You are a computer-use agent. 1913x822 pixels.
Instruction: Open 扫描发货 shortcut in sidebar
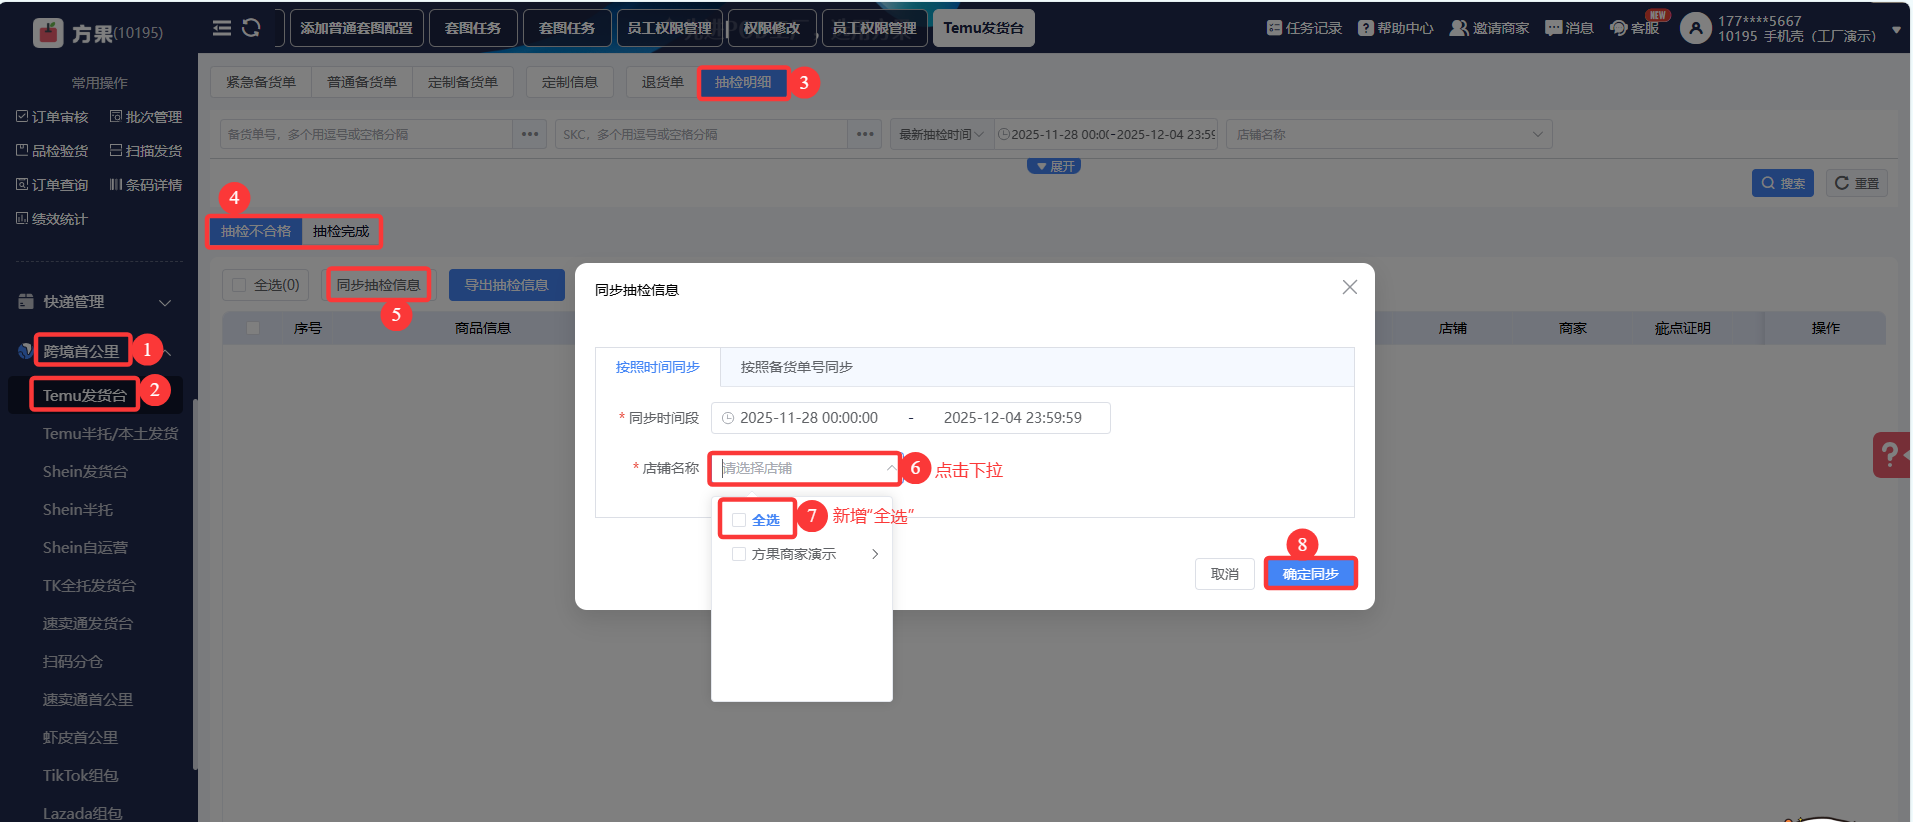pos(146,151)
